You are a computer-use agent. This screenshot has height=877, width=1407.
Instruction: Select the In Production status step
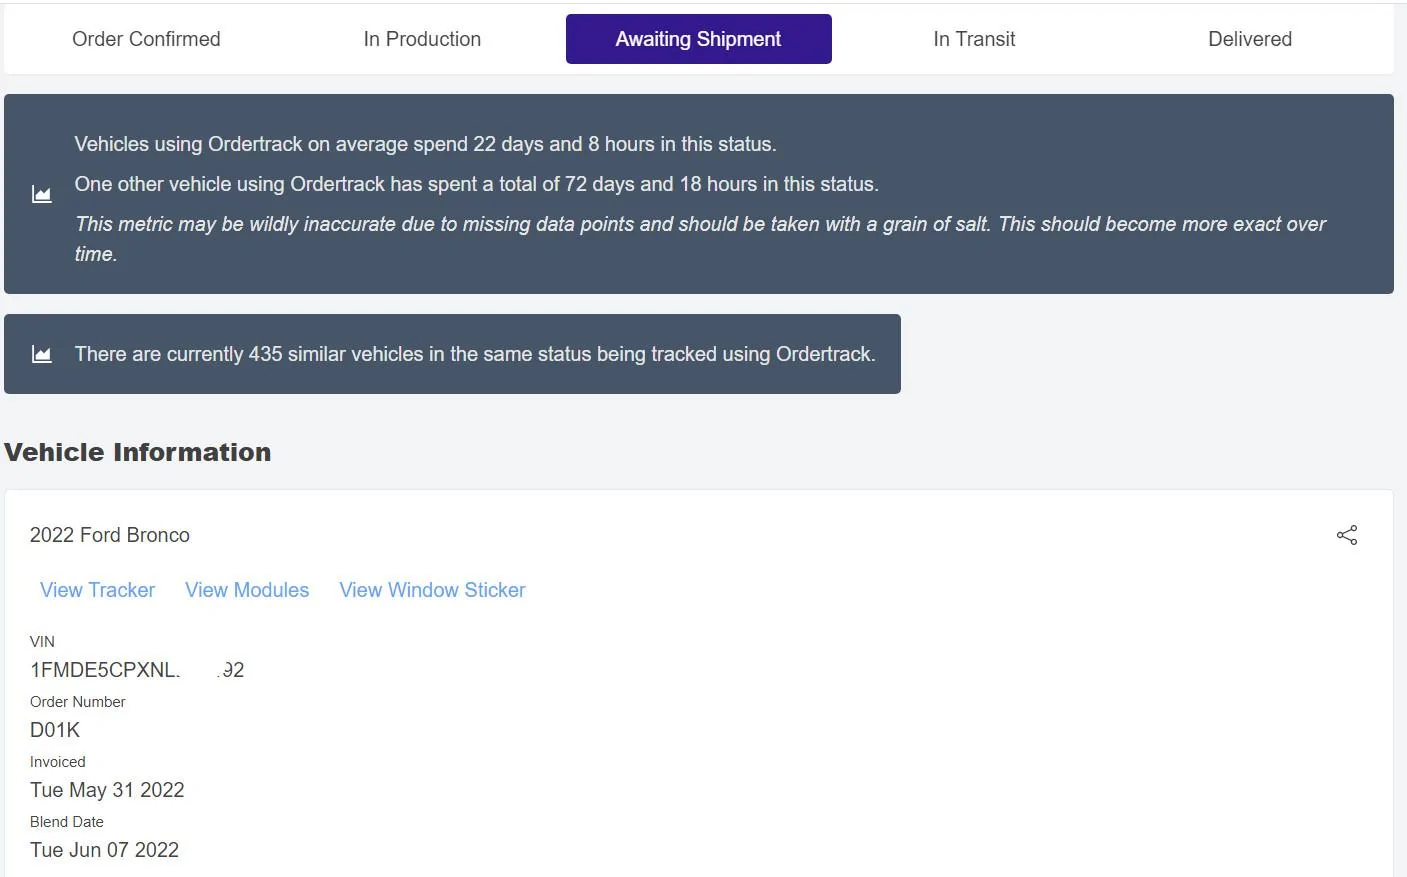[422, 39]
